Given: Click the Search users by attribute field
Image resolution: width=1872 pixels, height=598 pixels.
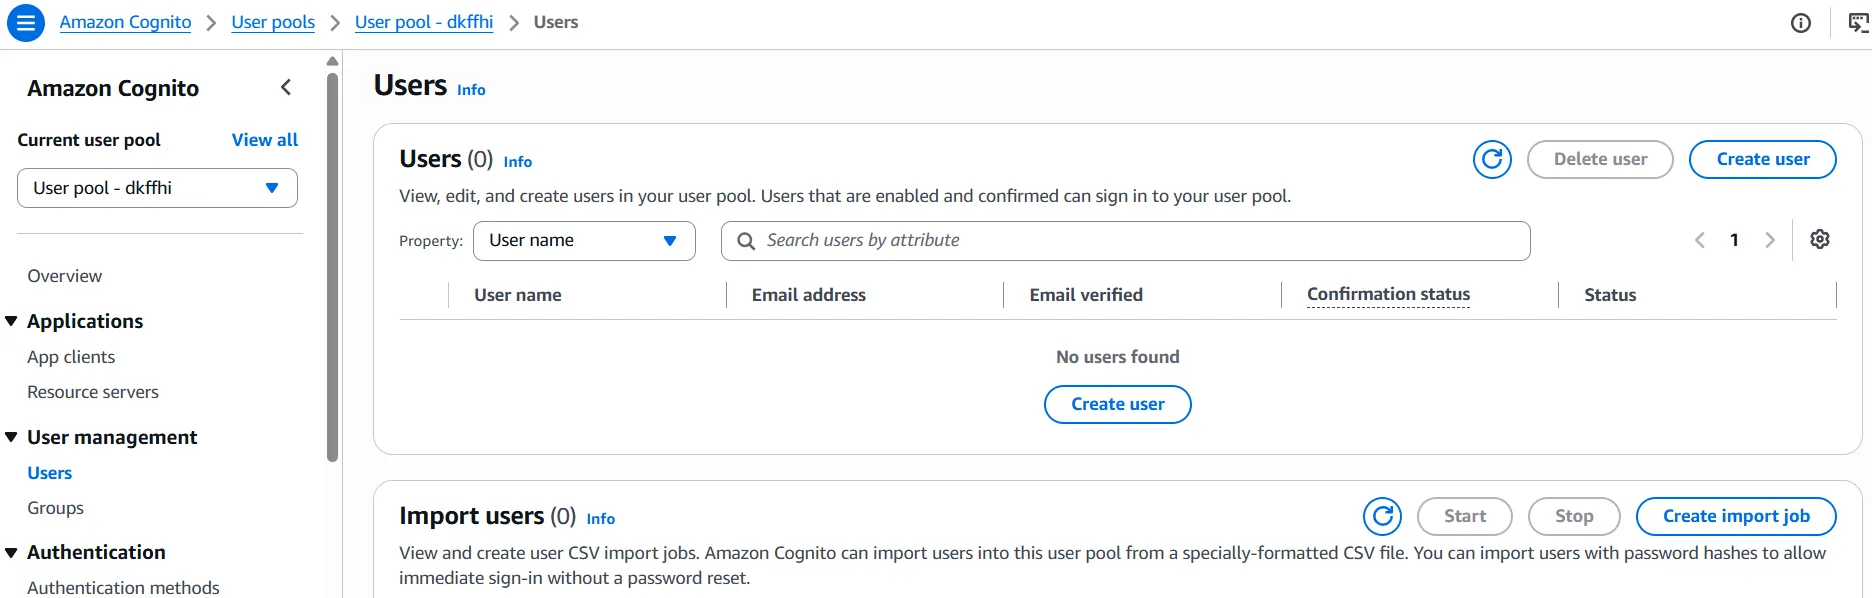Looking at the screenshot, I should click(1125, 241).
